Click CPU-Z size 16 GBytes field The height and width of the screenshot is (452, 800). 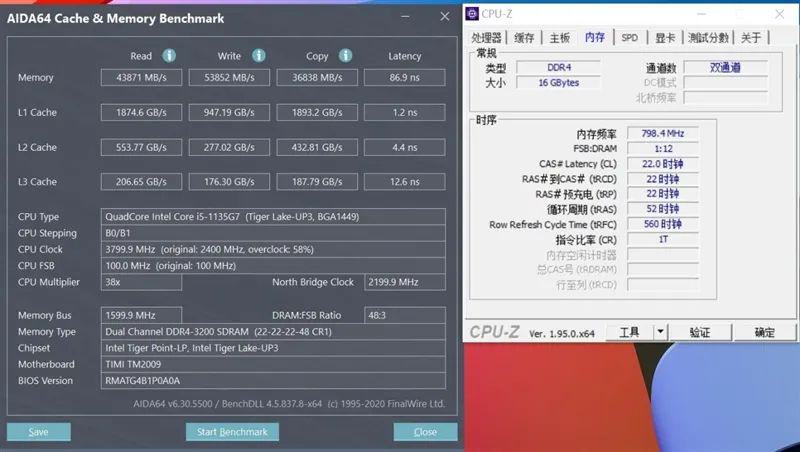[x=559, y=83]
